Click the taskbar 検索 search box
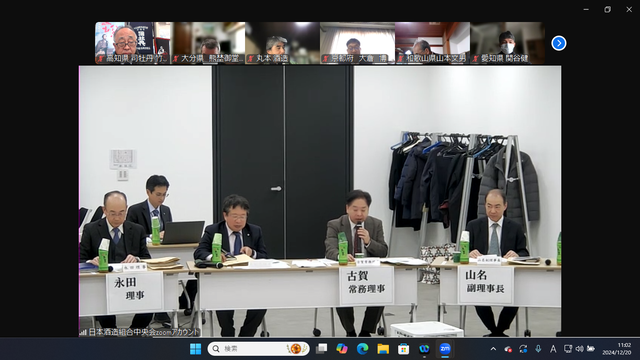The width and height of the screenshot is (640, 360). pos(258,349)
